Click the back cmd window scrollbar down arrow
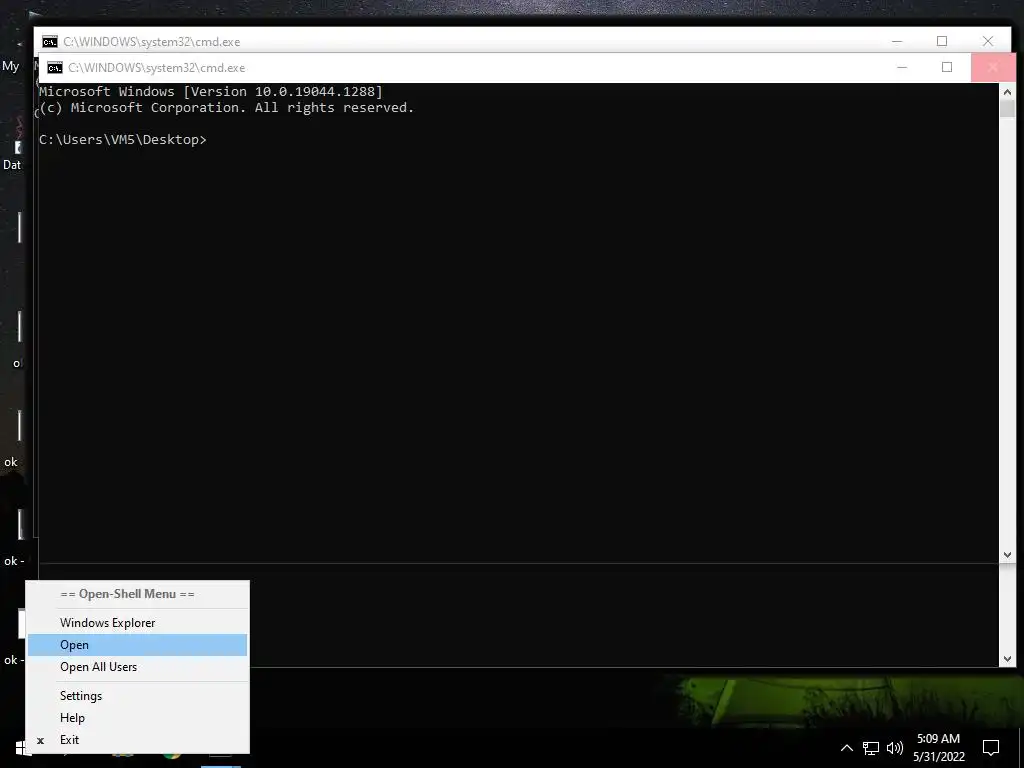1024x768 pixels. coord(1007,660)
